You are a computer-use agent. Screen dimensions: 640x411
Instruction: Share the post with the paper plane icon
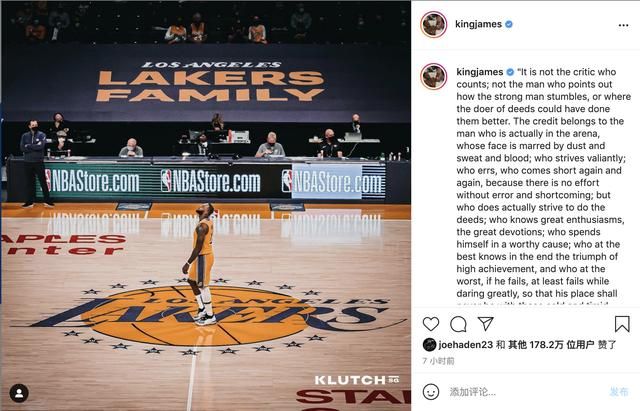tap(486, 323)
